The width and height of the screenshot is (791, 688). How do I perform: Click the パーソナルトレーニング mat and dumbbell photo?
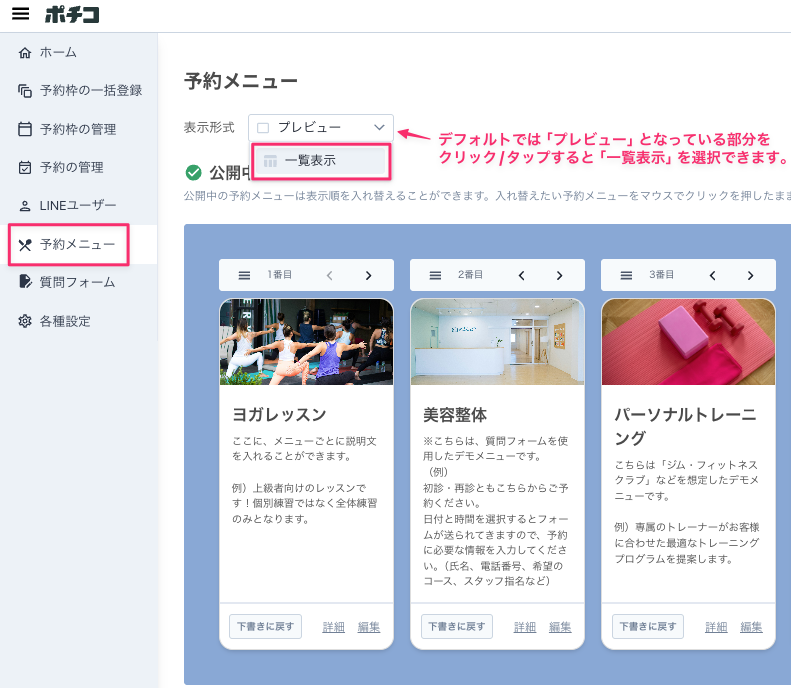click(x=689, y=341)
